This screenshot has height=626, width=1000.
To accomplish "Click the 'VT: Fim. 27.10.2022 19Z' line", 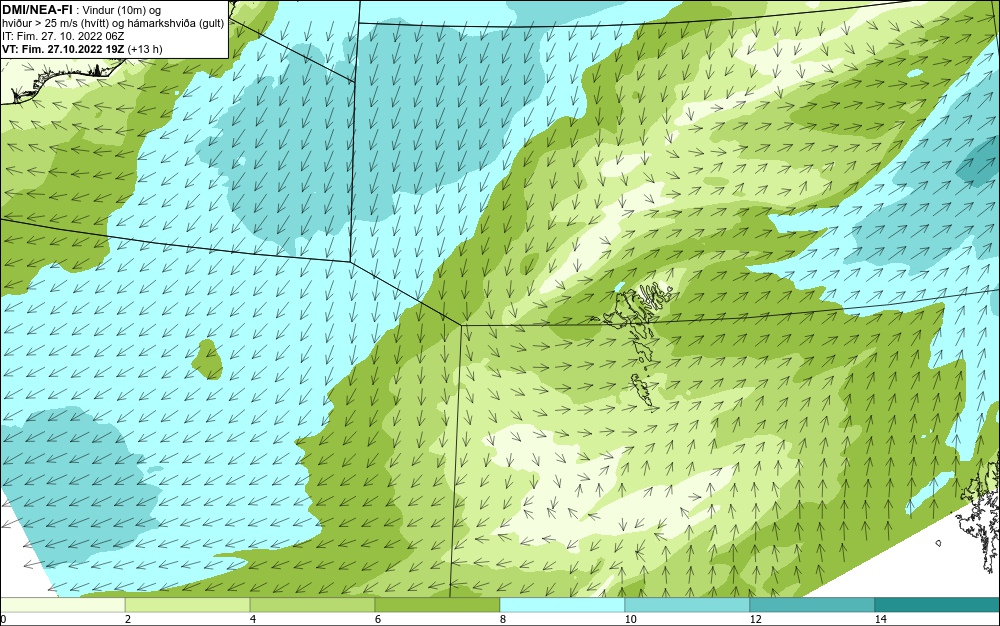I will point(63,49).
